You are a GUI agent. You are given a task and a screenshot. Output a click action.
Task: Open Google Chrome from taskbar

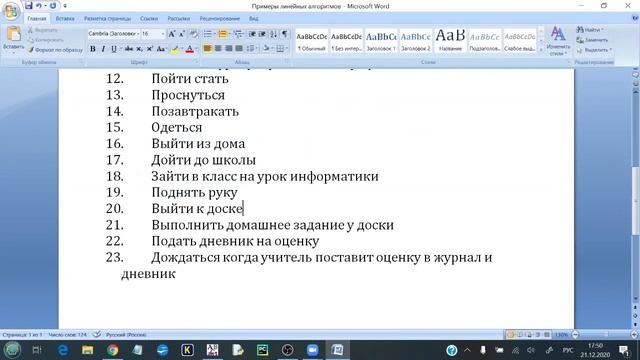coord(113,350)
